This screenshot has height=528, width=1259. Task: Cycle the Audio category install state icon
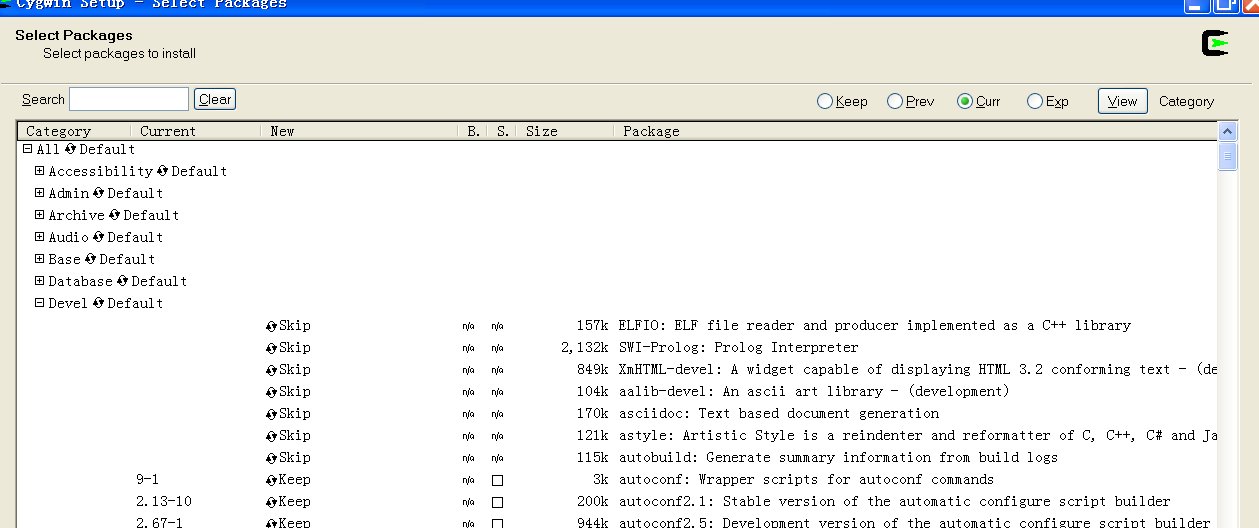coord(99,237)
